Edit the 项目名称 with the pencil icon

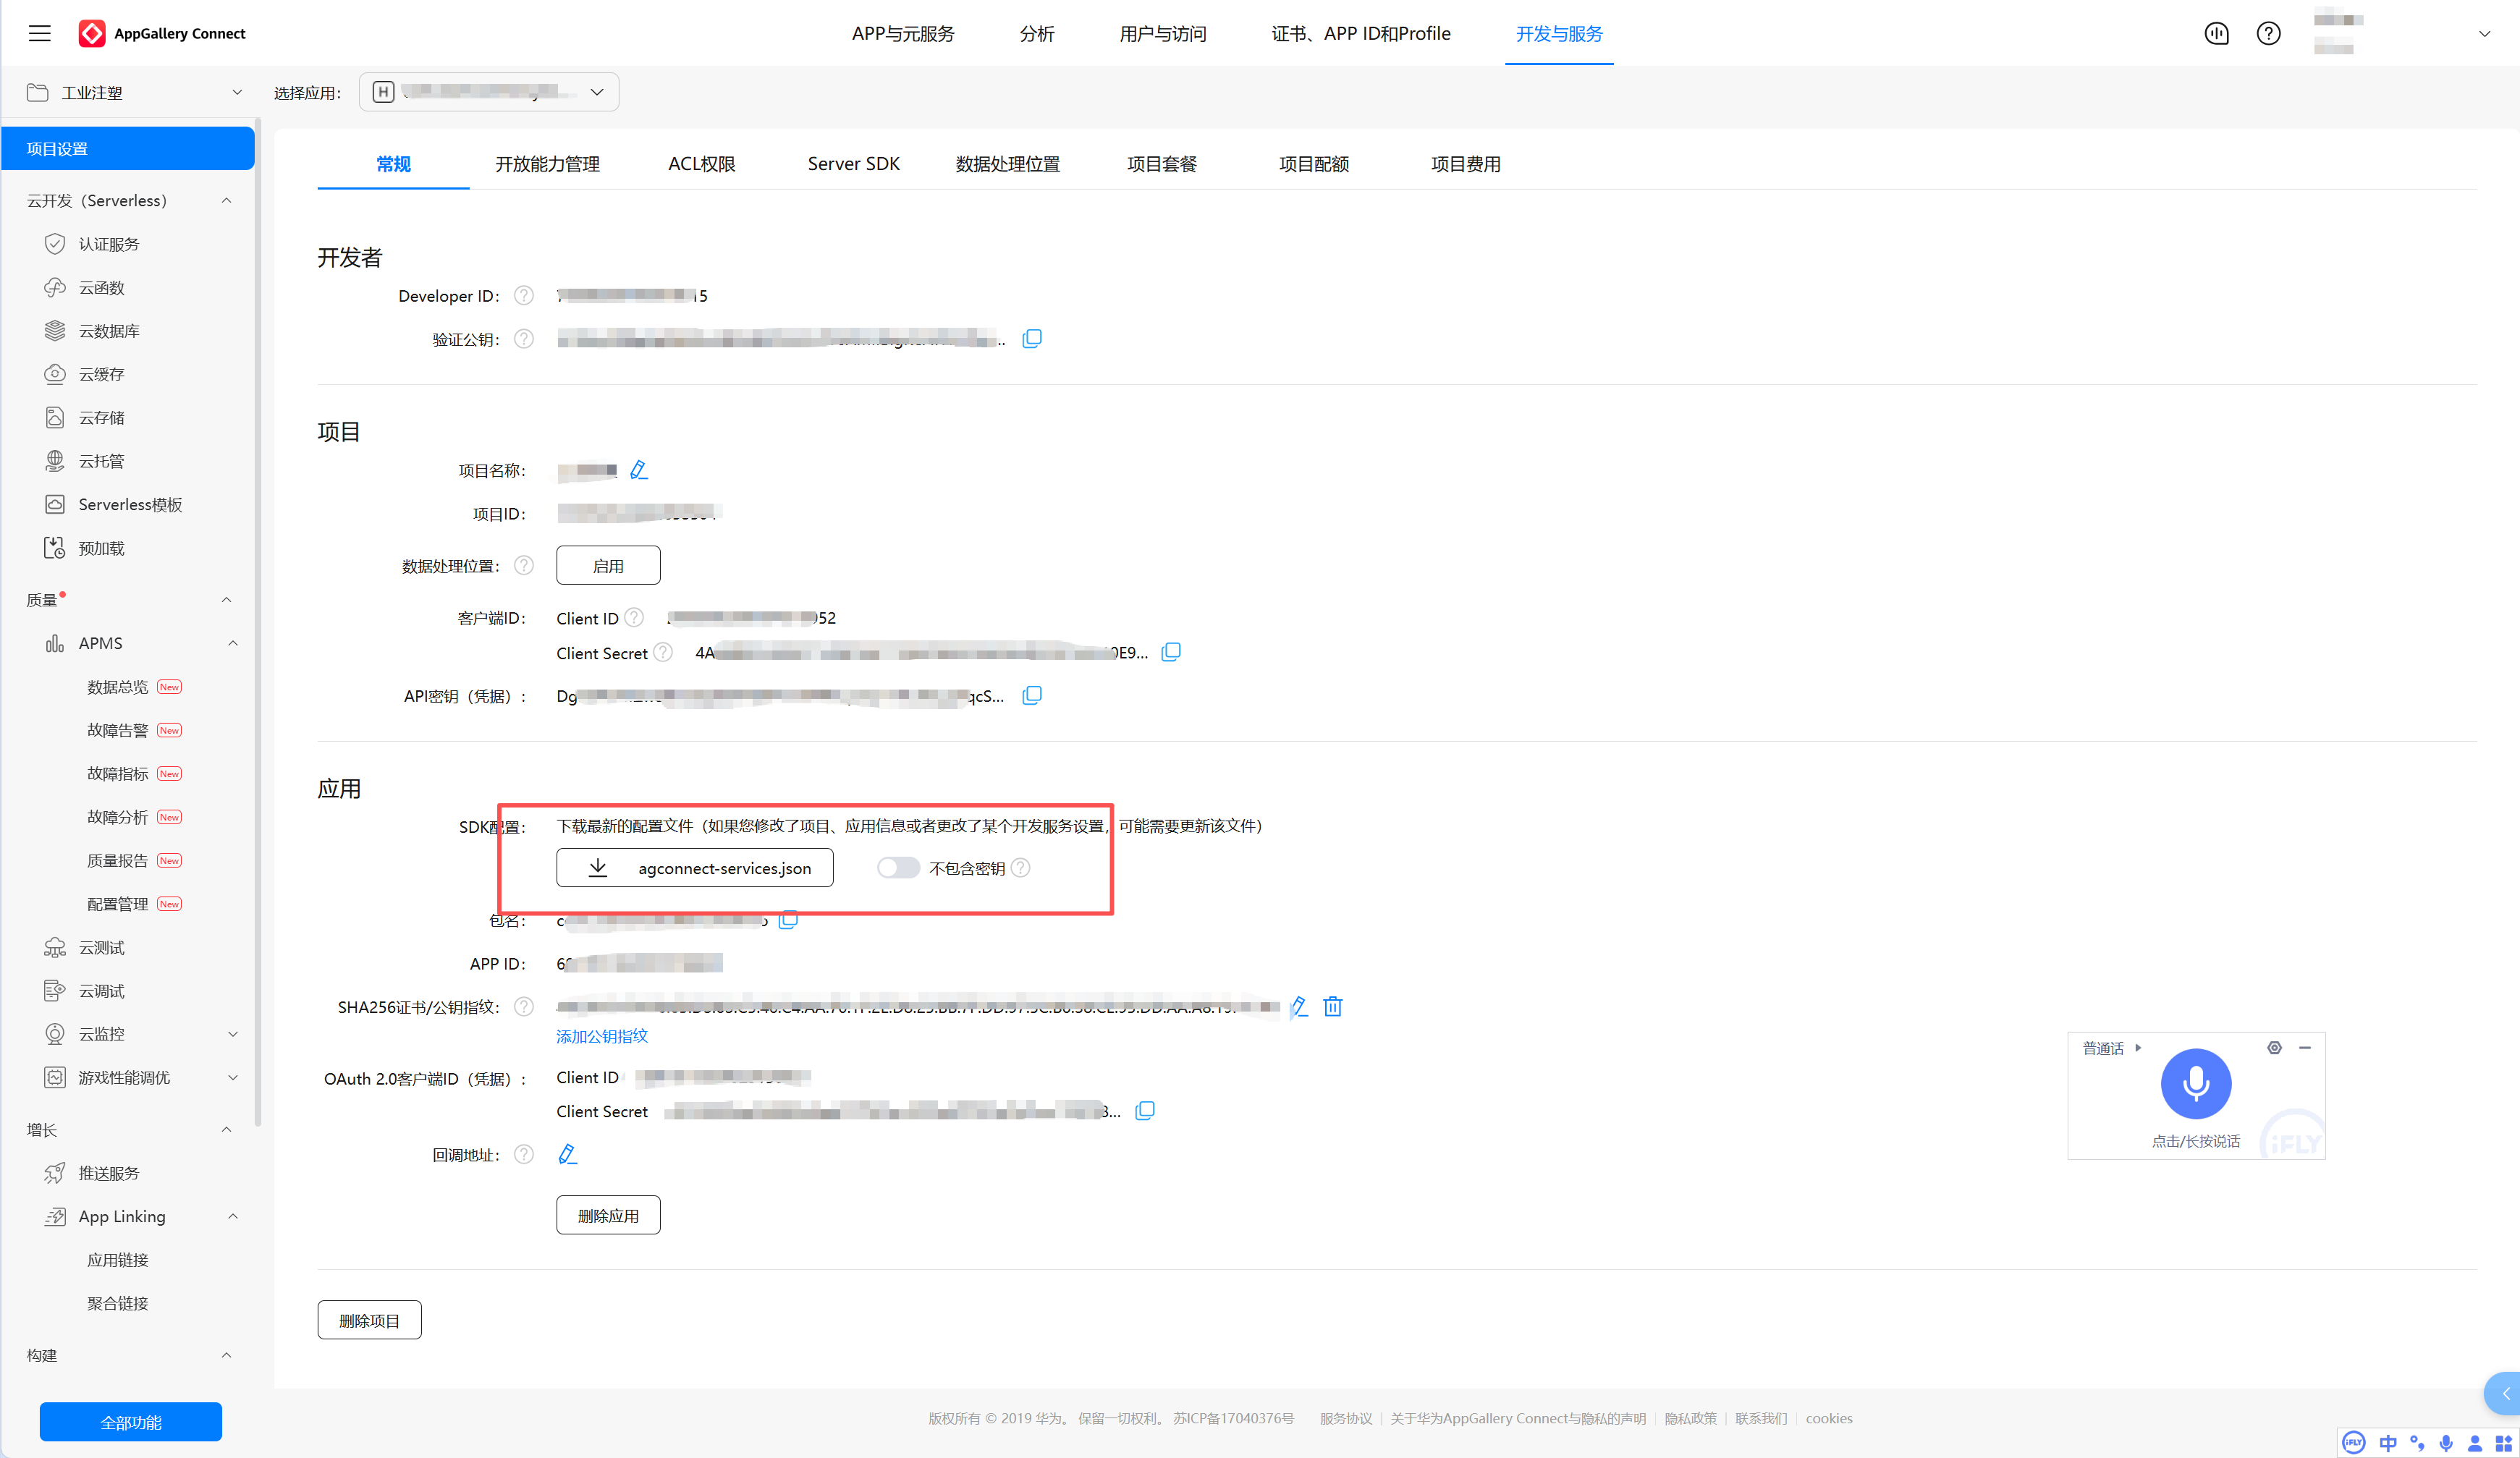[638, 470]
